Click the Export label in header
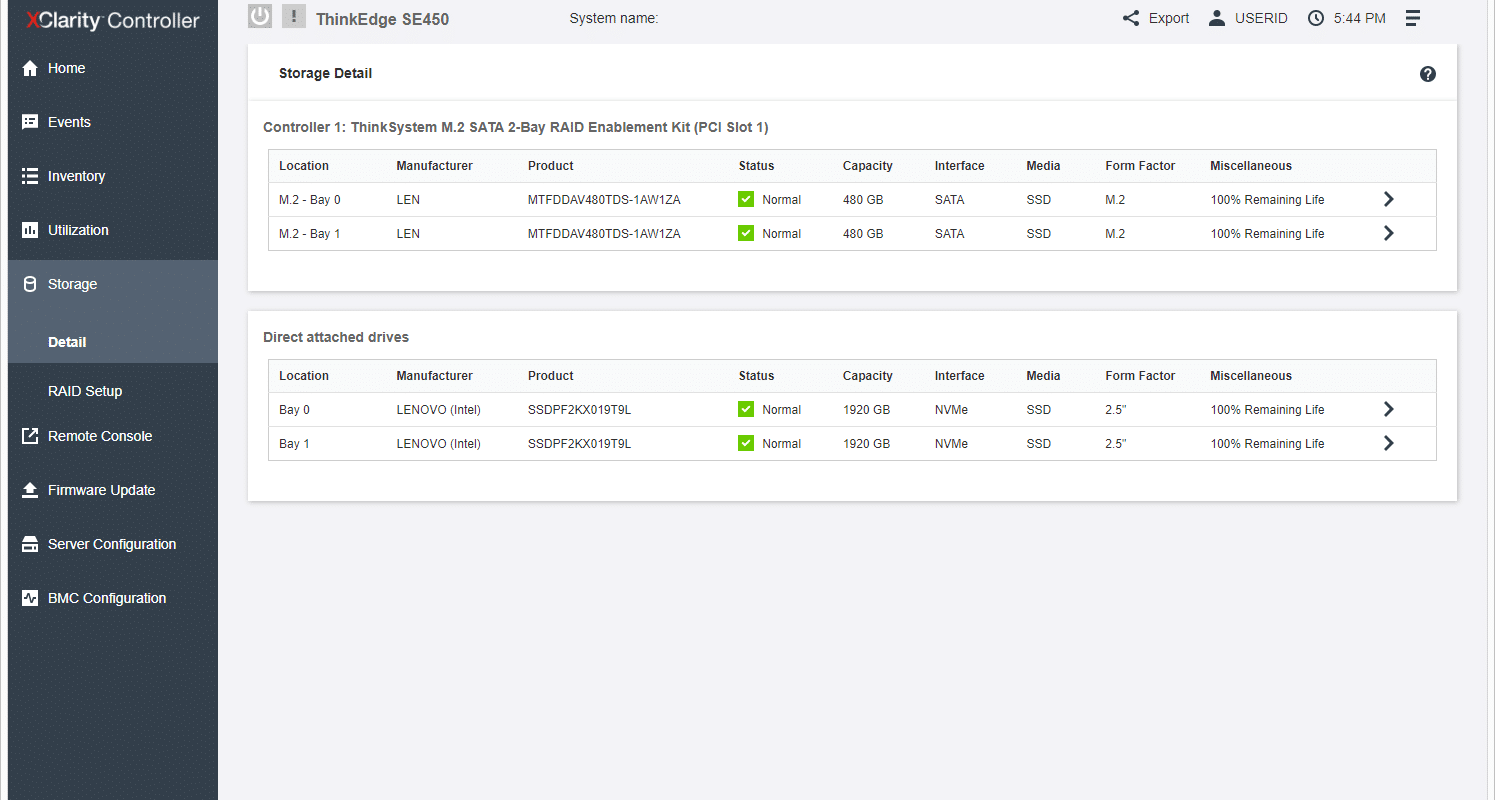 (1169, 18)
